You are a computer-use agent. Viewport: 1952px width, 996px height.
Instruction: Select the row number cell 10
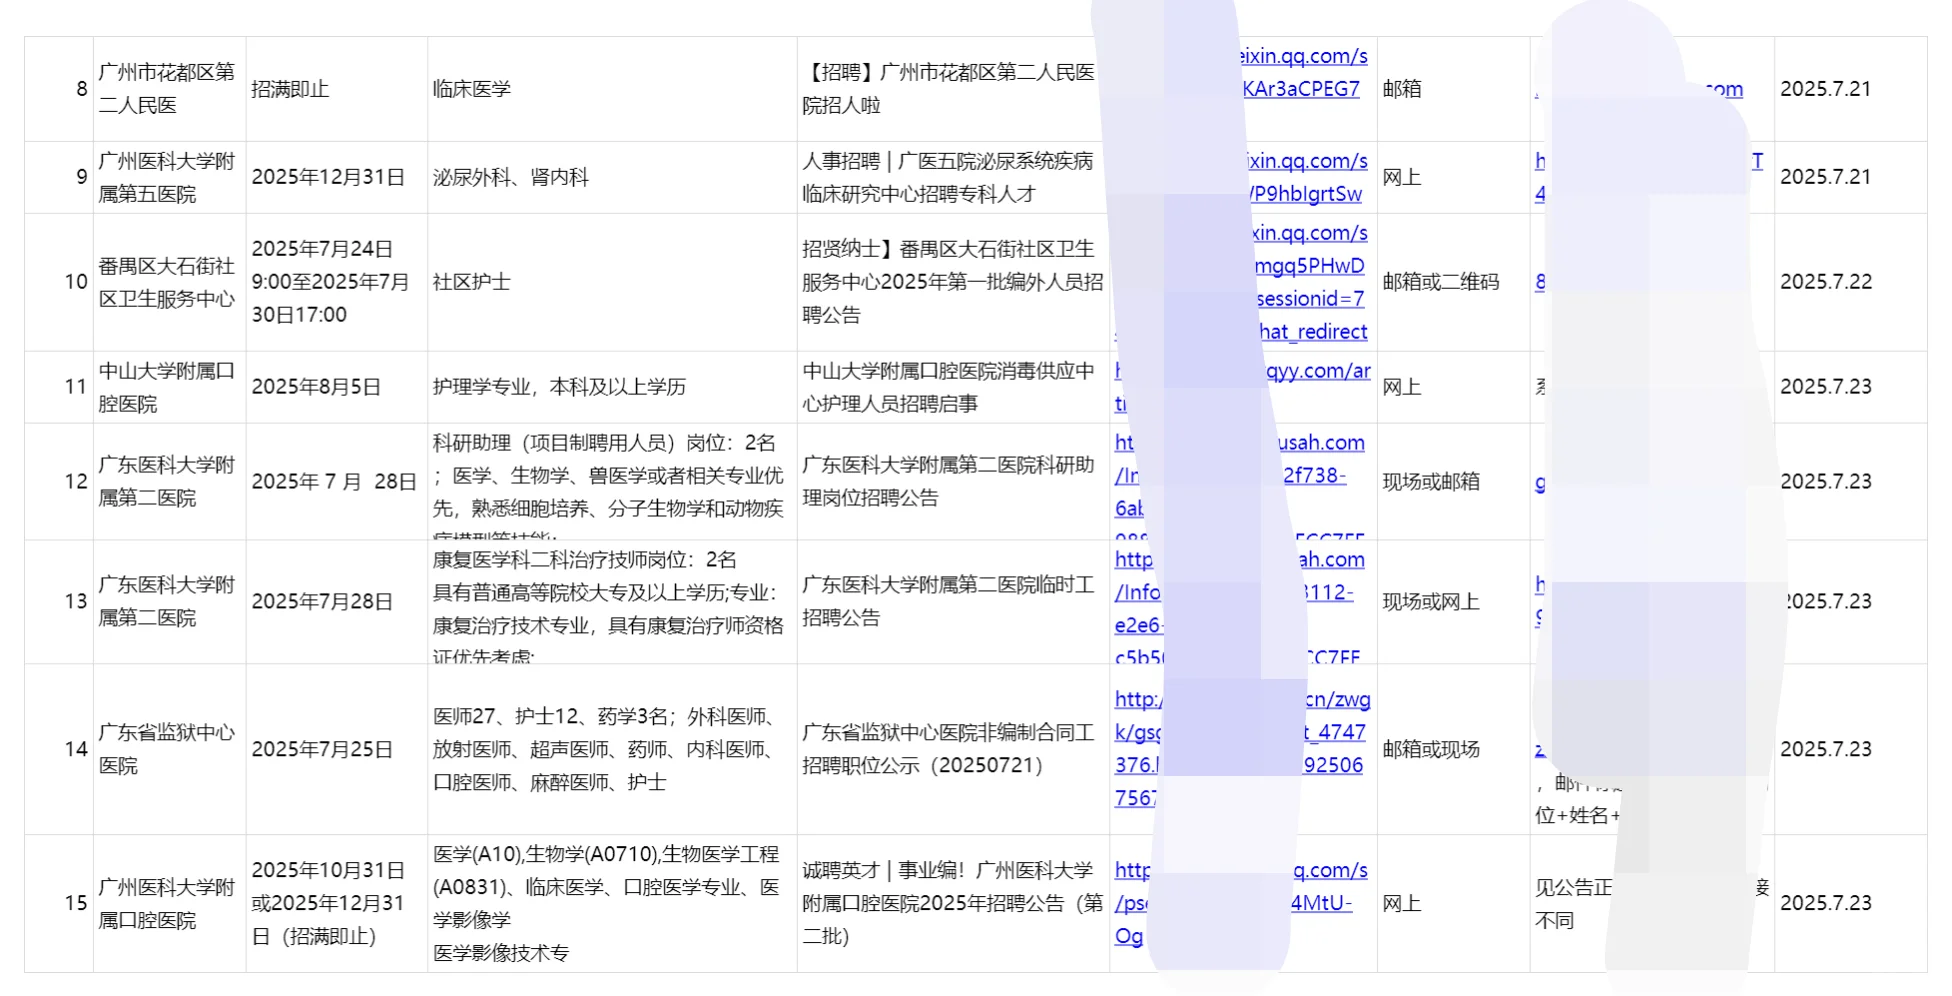(x=59, y=282)
